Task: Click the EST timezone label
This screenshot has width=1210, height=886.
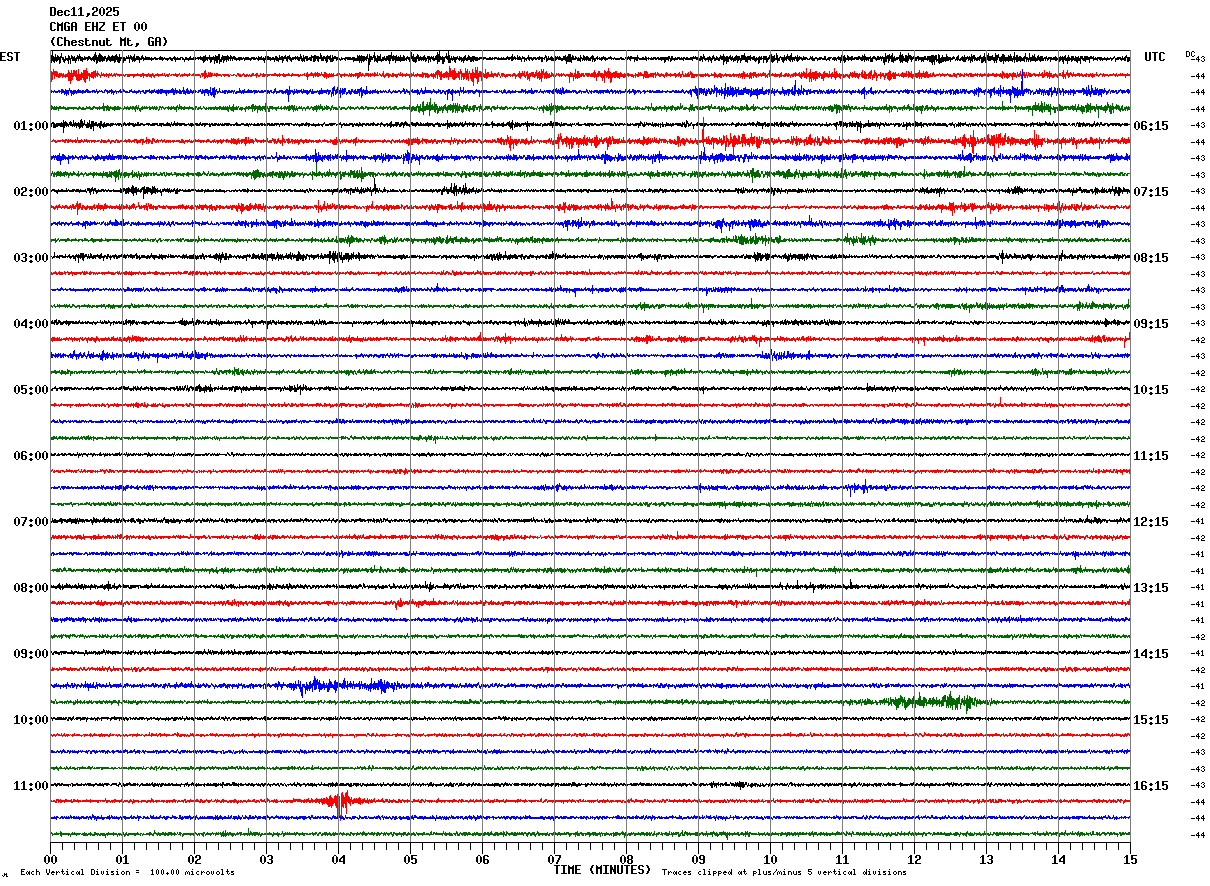Action: coord(10,57)
